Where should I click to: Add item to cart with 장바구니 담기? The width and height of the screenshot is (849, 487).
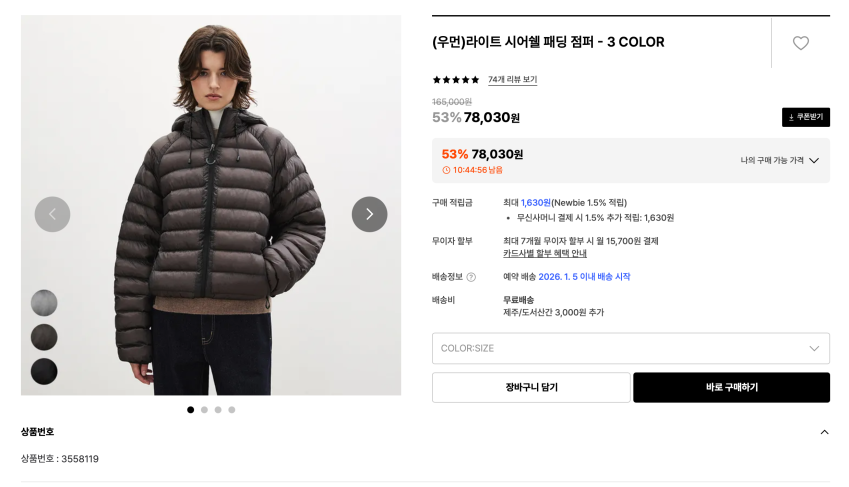[531, 387]
